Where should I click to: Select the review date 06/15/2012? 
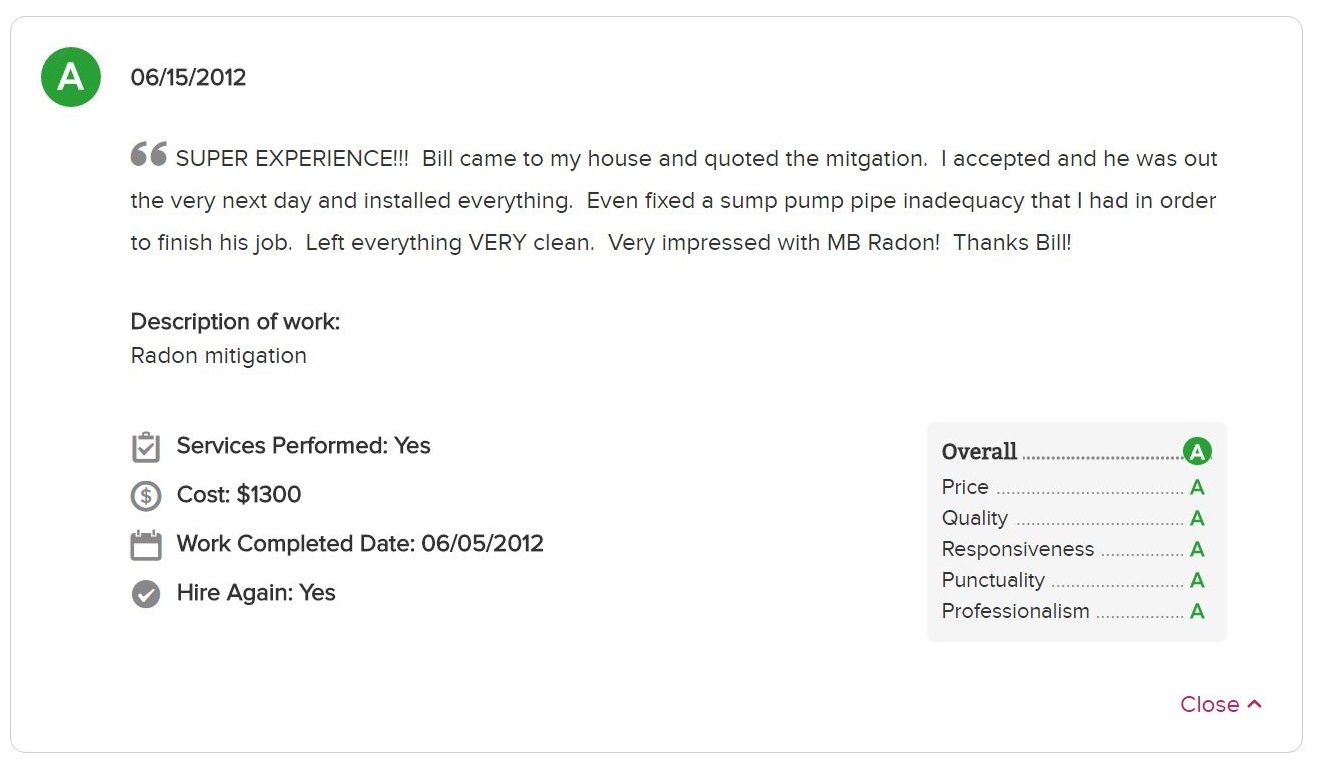coord(188,78)
